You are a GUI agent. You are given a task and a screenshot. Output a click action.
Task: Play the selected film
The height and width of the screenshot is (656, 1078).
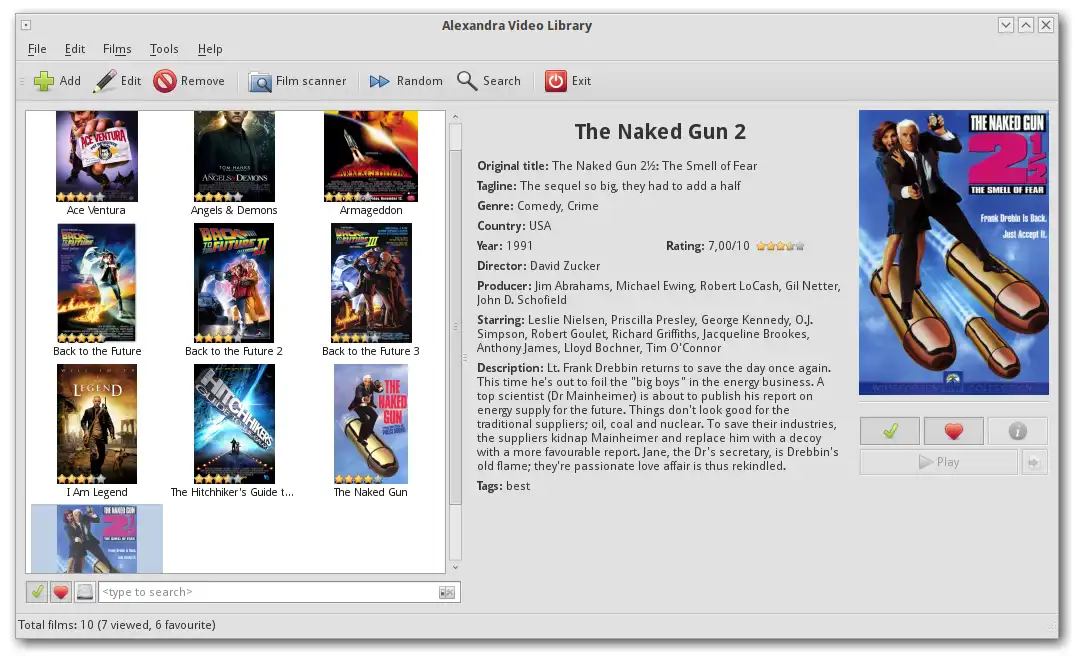938,462
